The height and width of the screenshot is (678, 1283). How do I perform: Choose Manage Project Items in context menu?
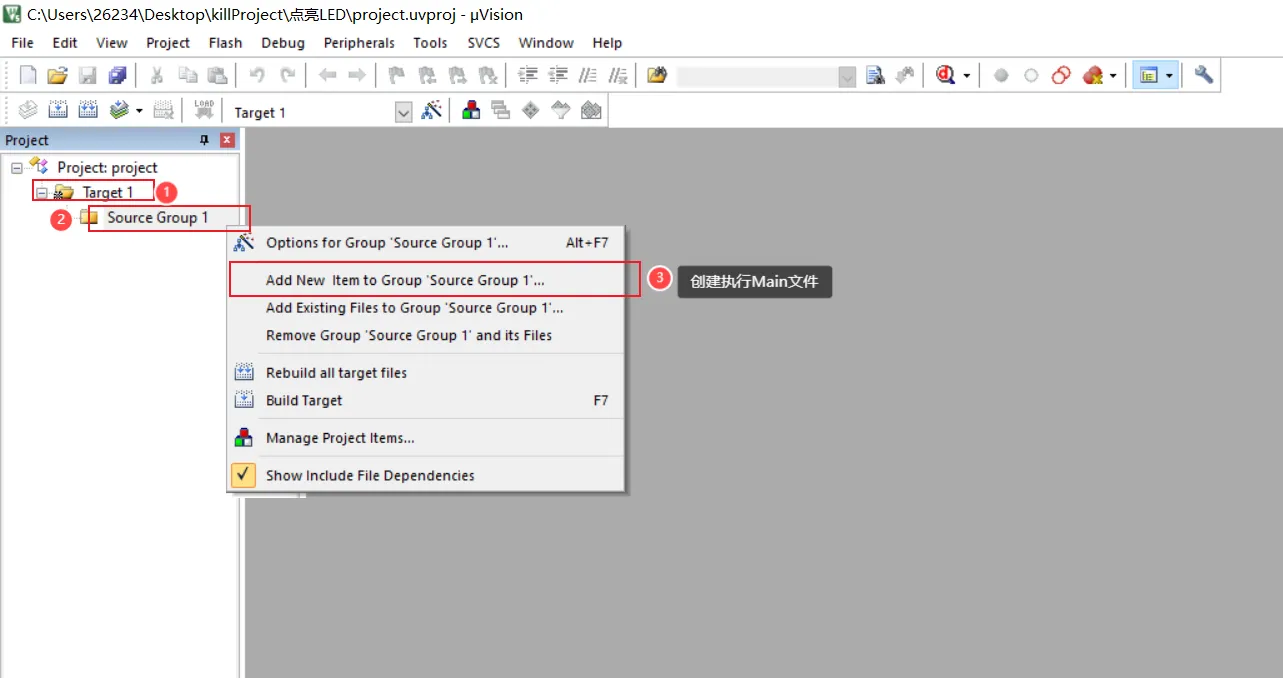point(426,438)
